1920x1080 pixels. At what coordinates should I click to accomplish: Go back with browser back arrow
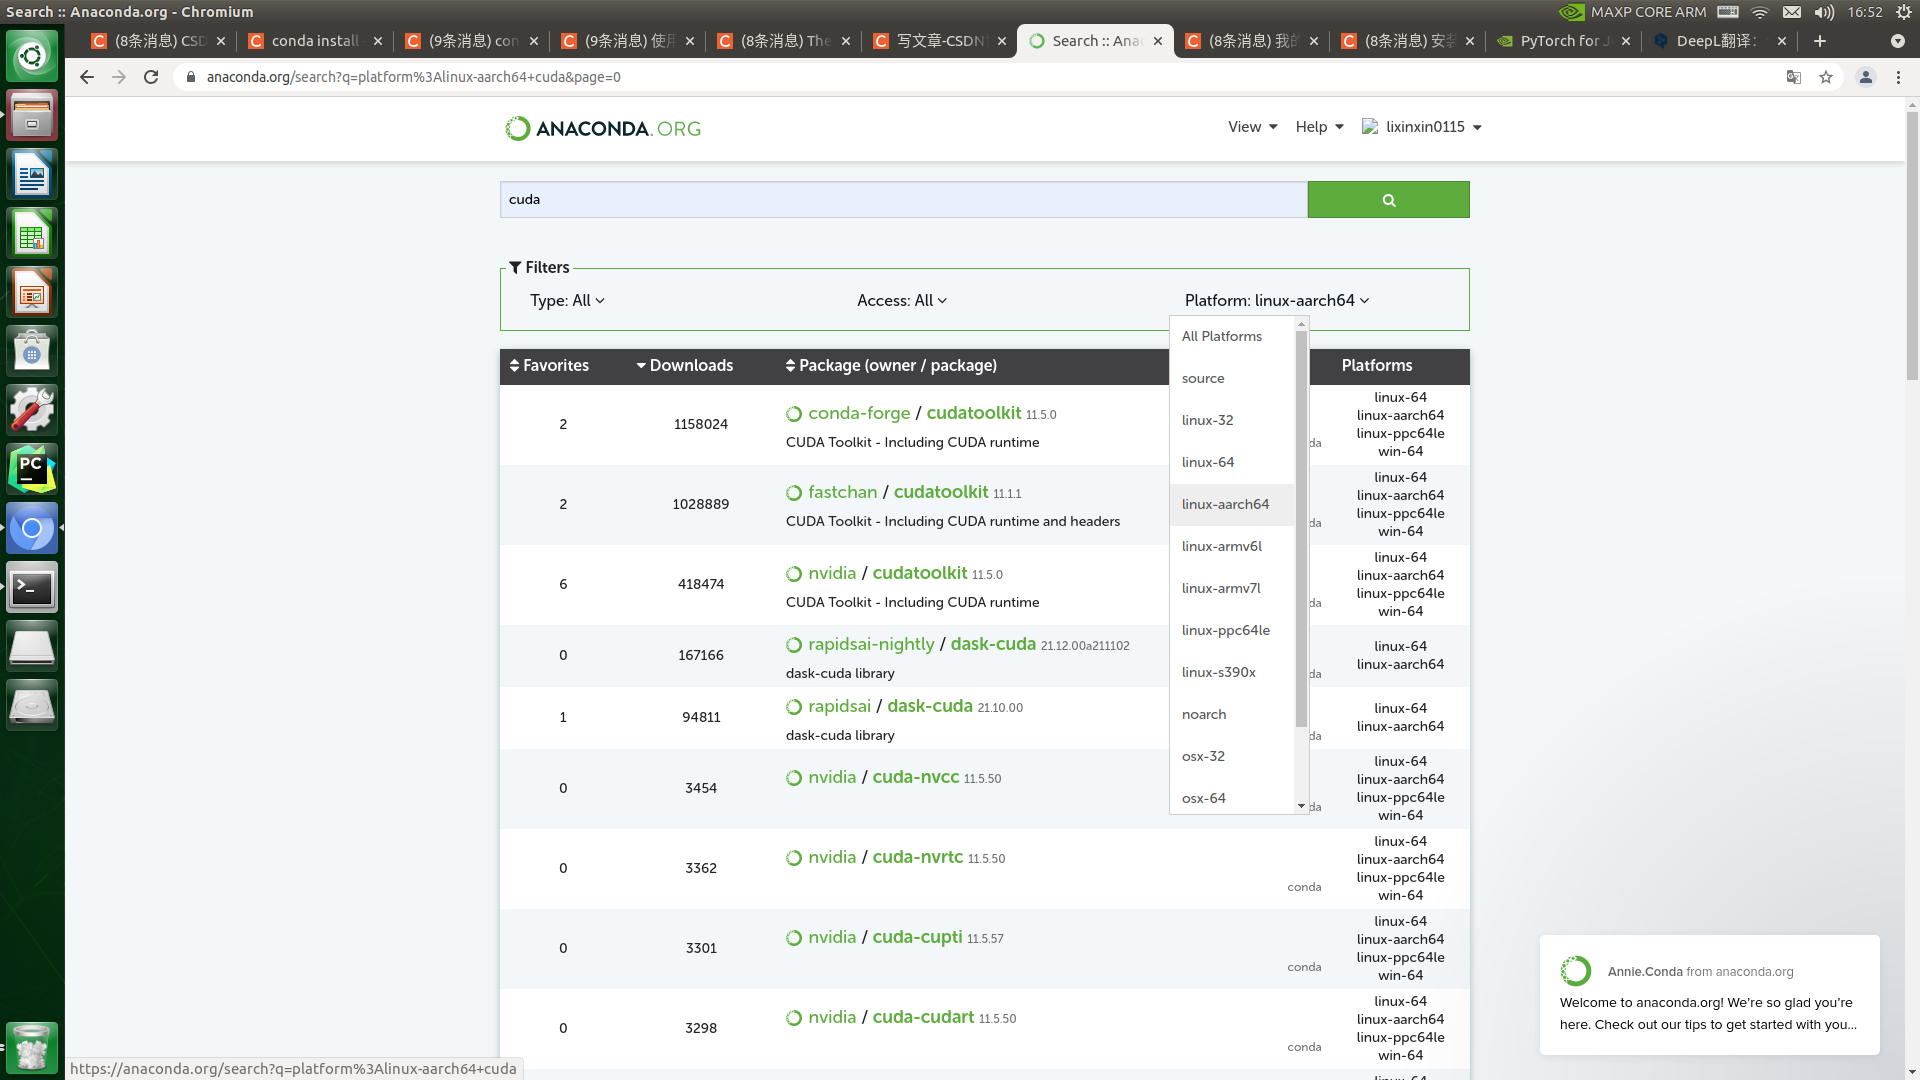pos(87,77)
